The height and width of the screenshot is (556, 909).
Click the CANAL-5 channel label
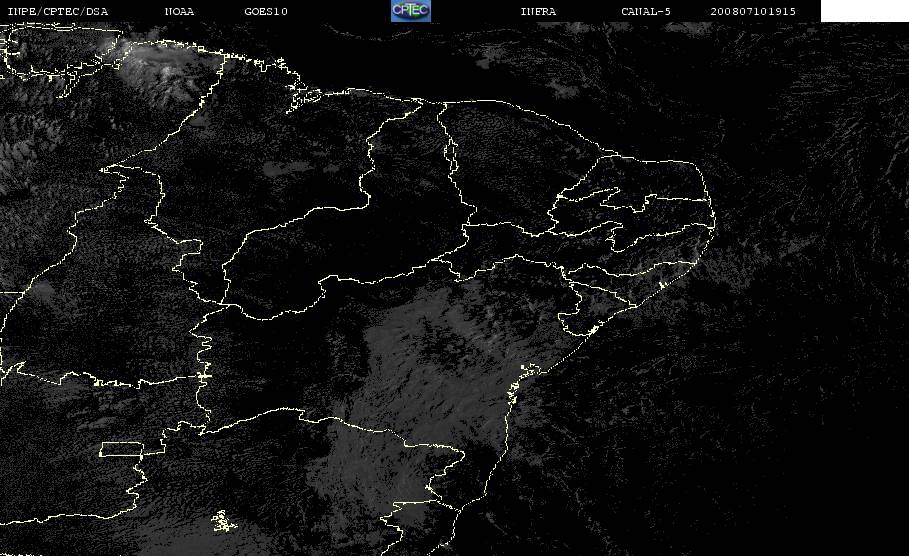(x=646, y=12)
